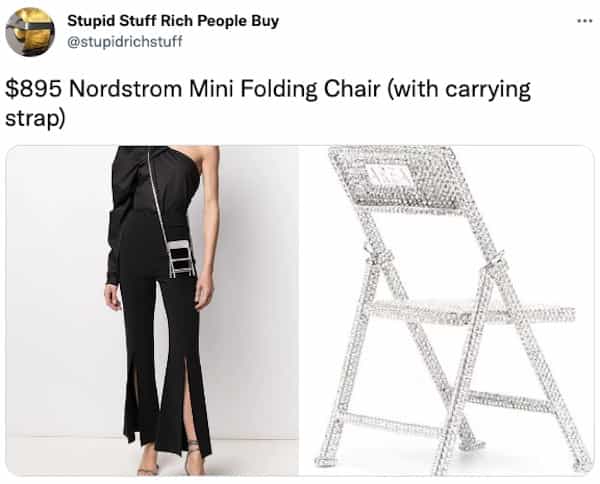This screenshot has height=484, width=600.
Task: Click the crystal carrying strap across the model's chest
Action: click(x=158, y=199)
